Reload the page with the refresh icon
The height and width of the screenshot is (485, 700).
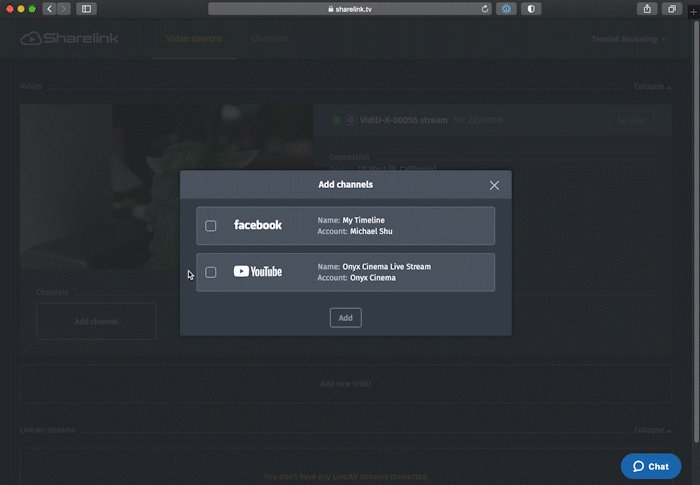[x=485, y=9]
